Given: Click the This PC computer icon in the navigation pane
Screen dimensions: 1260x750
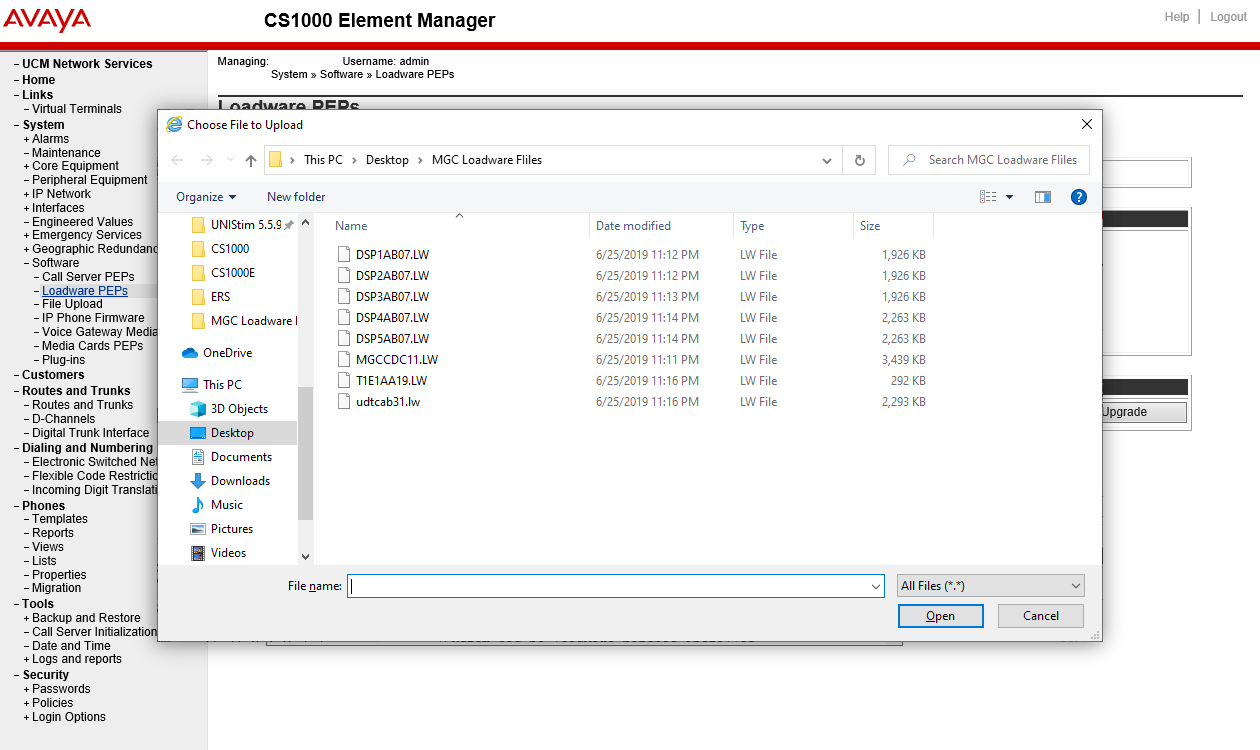Looking at the screenshot, I should pyautogui.click(x=190, y=385).
